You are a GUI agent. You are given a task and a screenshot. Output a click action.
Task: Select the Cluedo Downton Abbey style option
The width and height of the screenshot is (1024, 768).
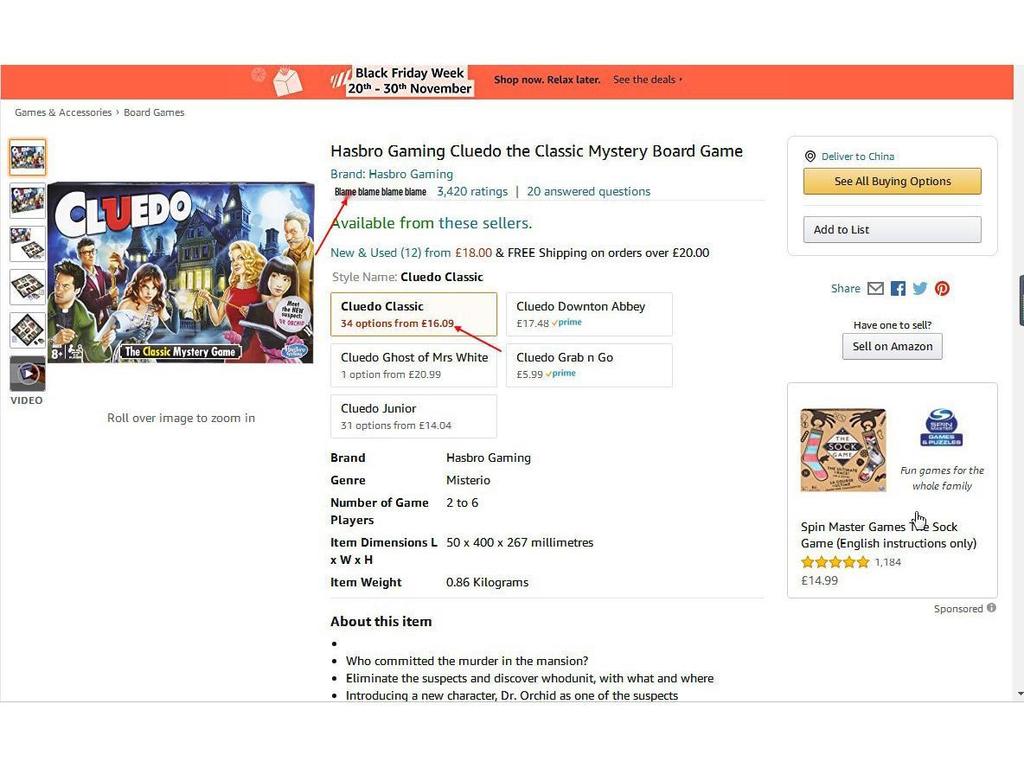tap(588, 314)
